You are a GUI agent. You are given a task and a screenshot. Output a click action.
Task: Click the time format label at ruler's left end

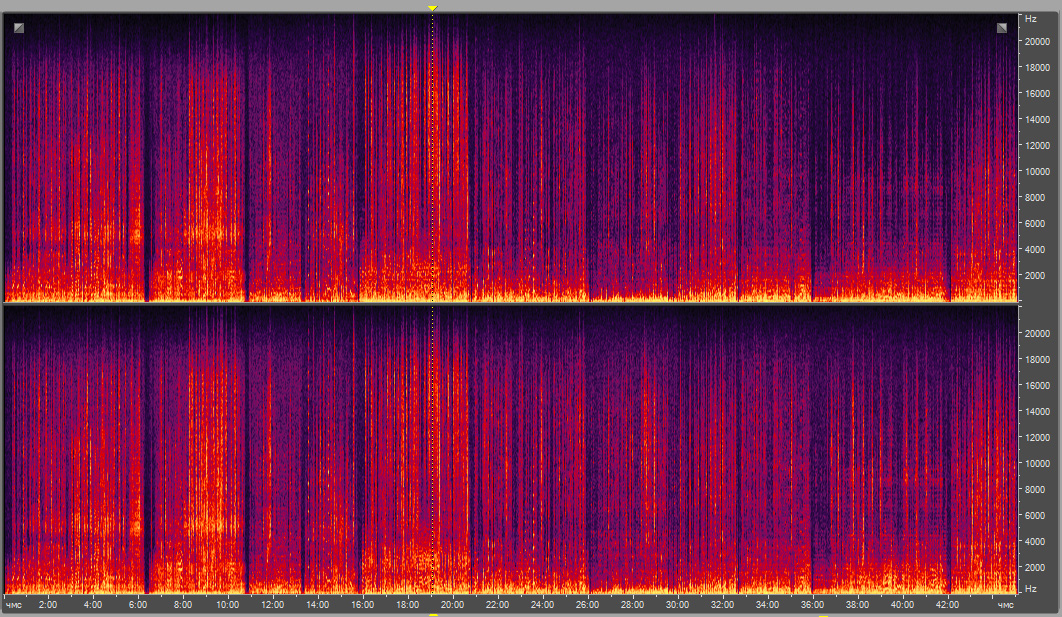tap(14, 605)
